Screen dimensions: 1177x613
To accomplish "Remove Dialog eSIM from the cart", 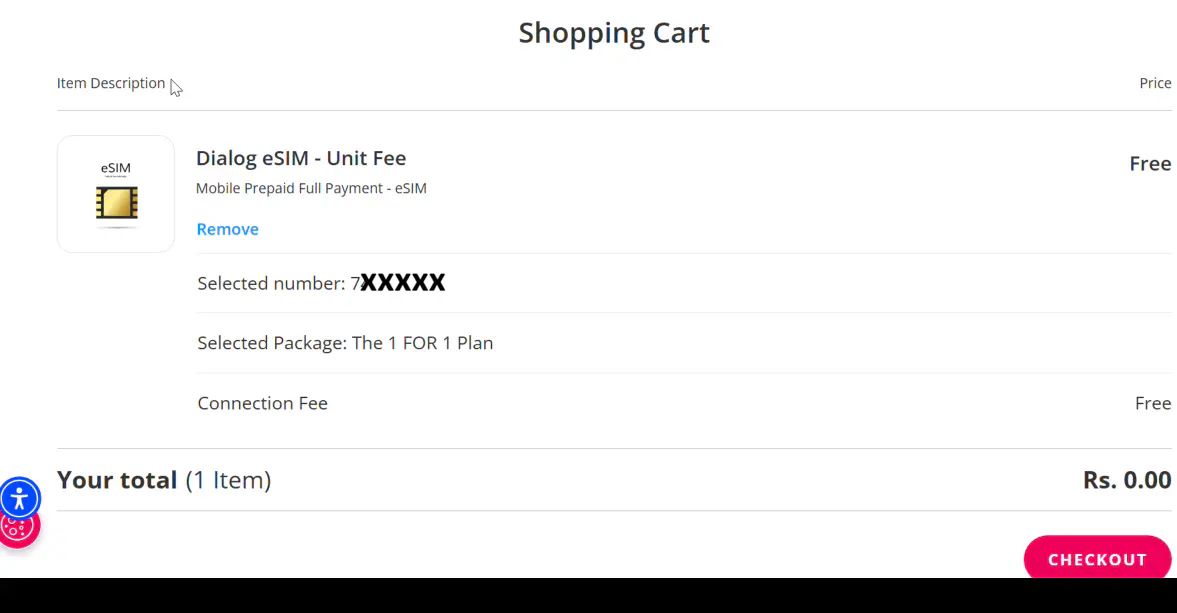I will pos(227,229).
